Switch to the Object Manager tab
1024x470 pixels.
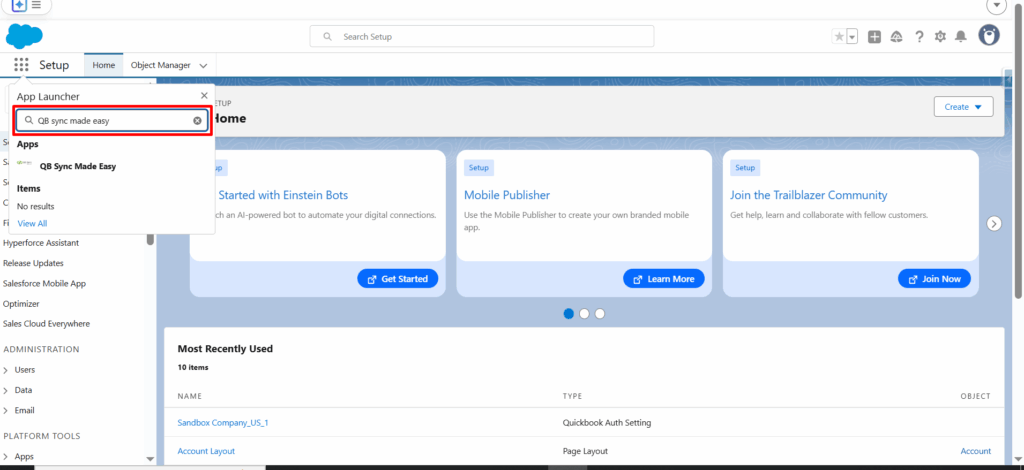[161, 65]
